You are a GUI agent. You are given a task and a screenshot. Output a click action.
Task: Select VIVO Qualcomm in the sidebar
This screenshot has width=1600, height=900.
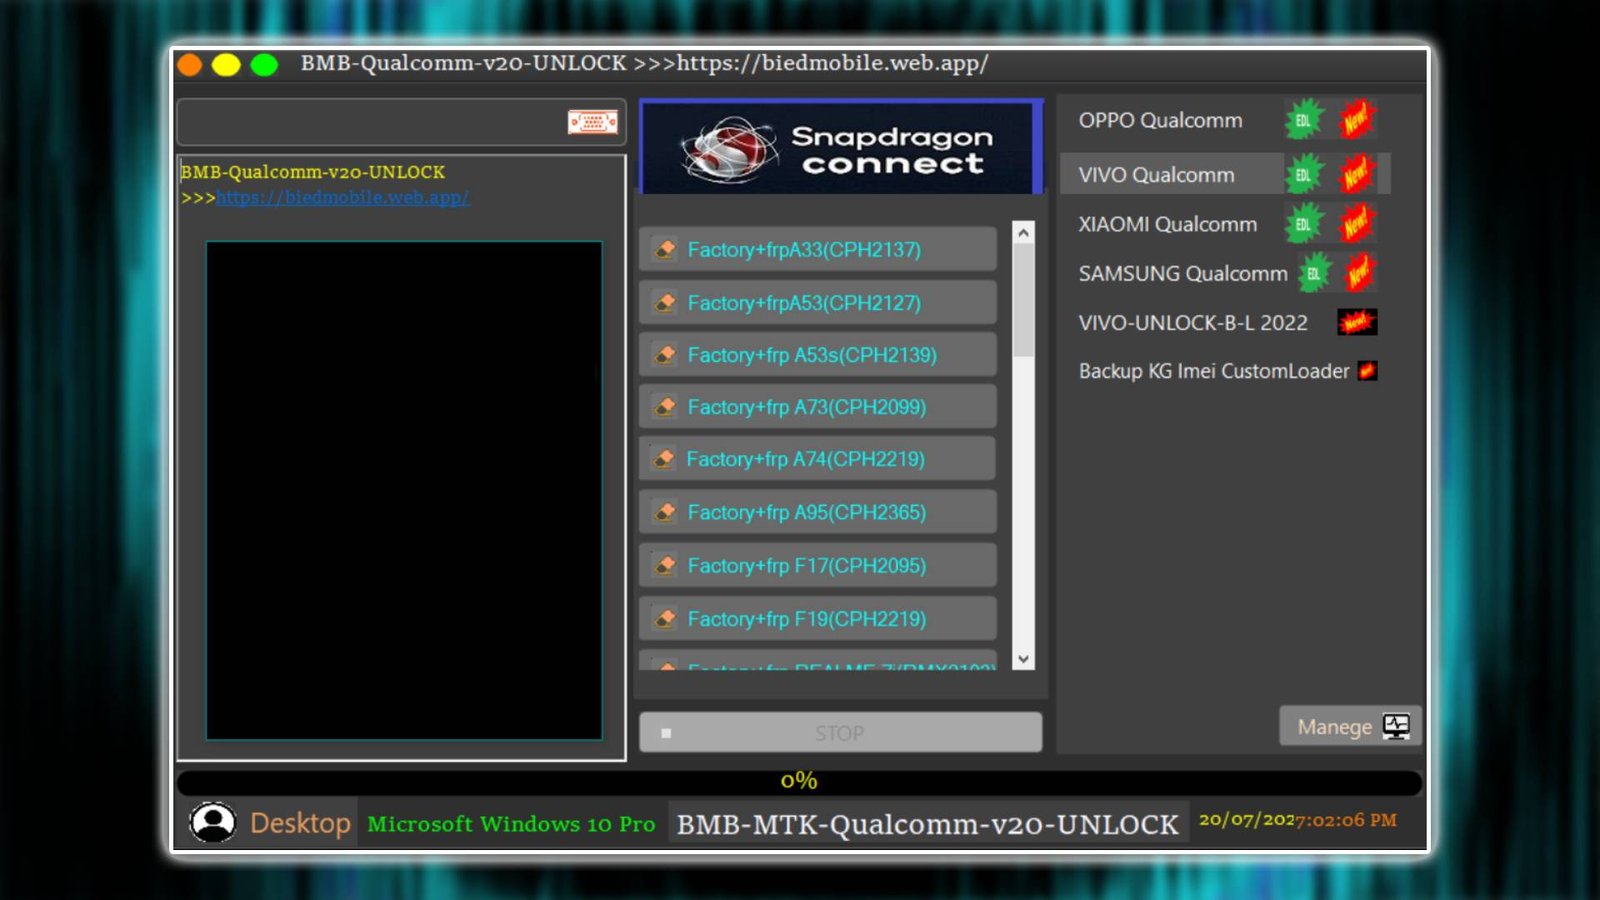(x=1155, y=174)
